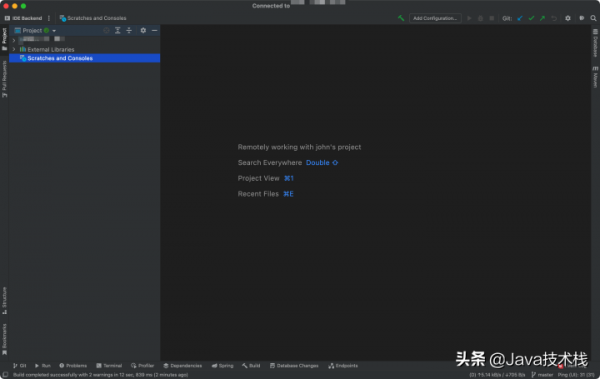Click the Run play icon in toolbar
600x379 pixels.
click(x=469, y=18)
